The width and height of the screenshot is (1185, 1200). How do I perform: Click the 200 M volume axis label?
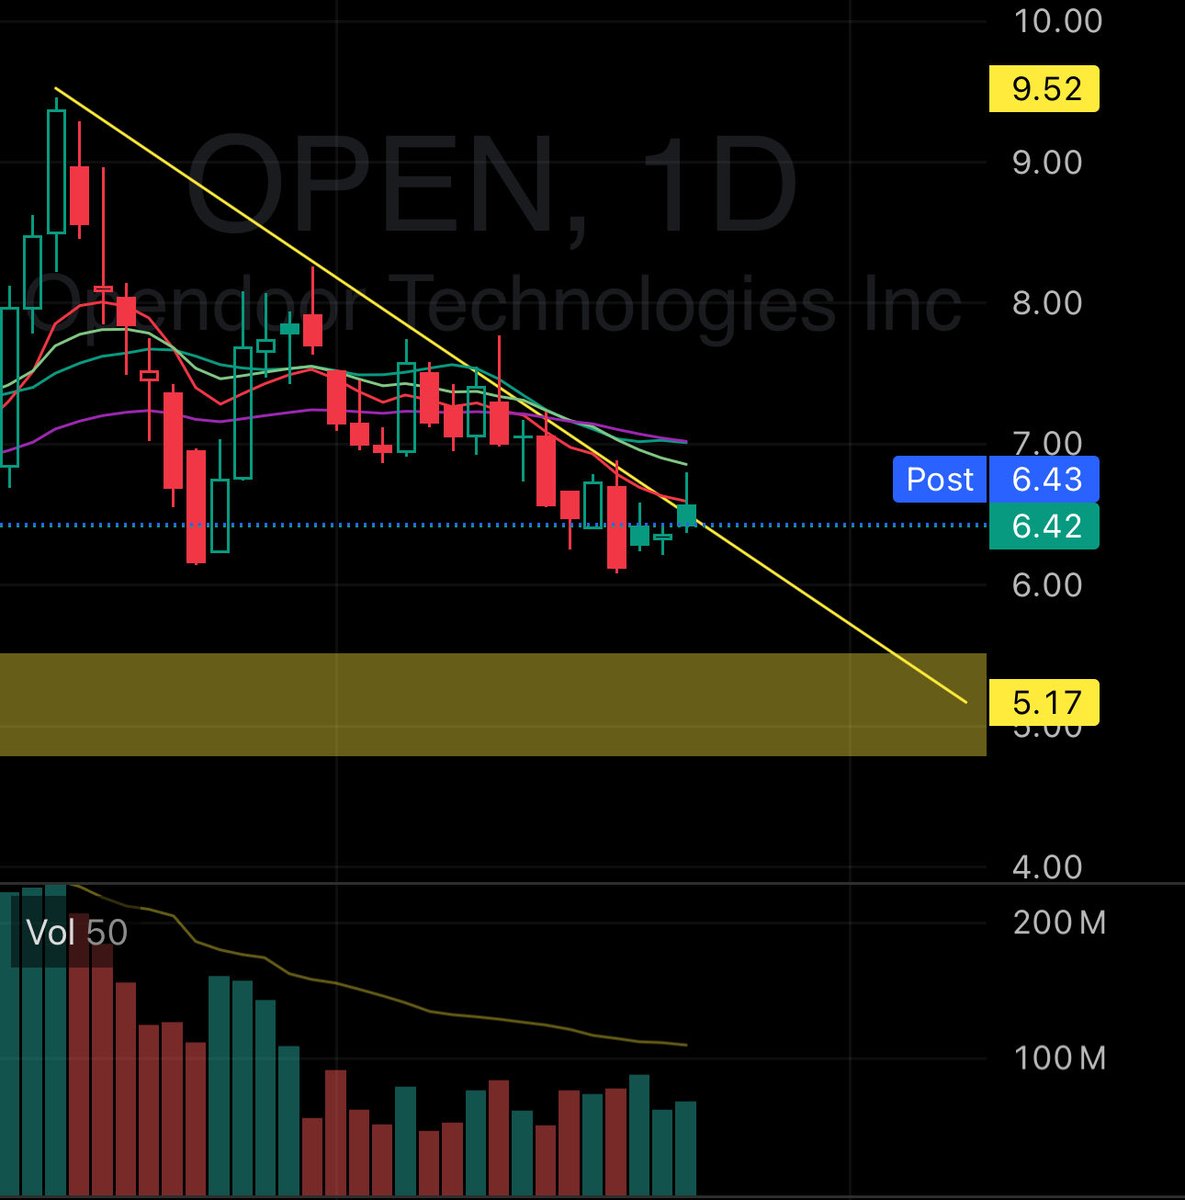tap(1060, 922)
